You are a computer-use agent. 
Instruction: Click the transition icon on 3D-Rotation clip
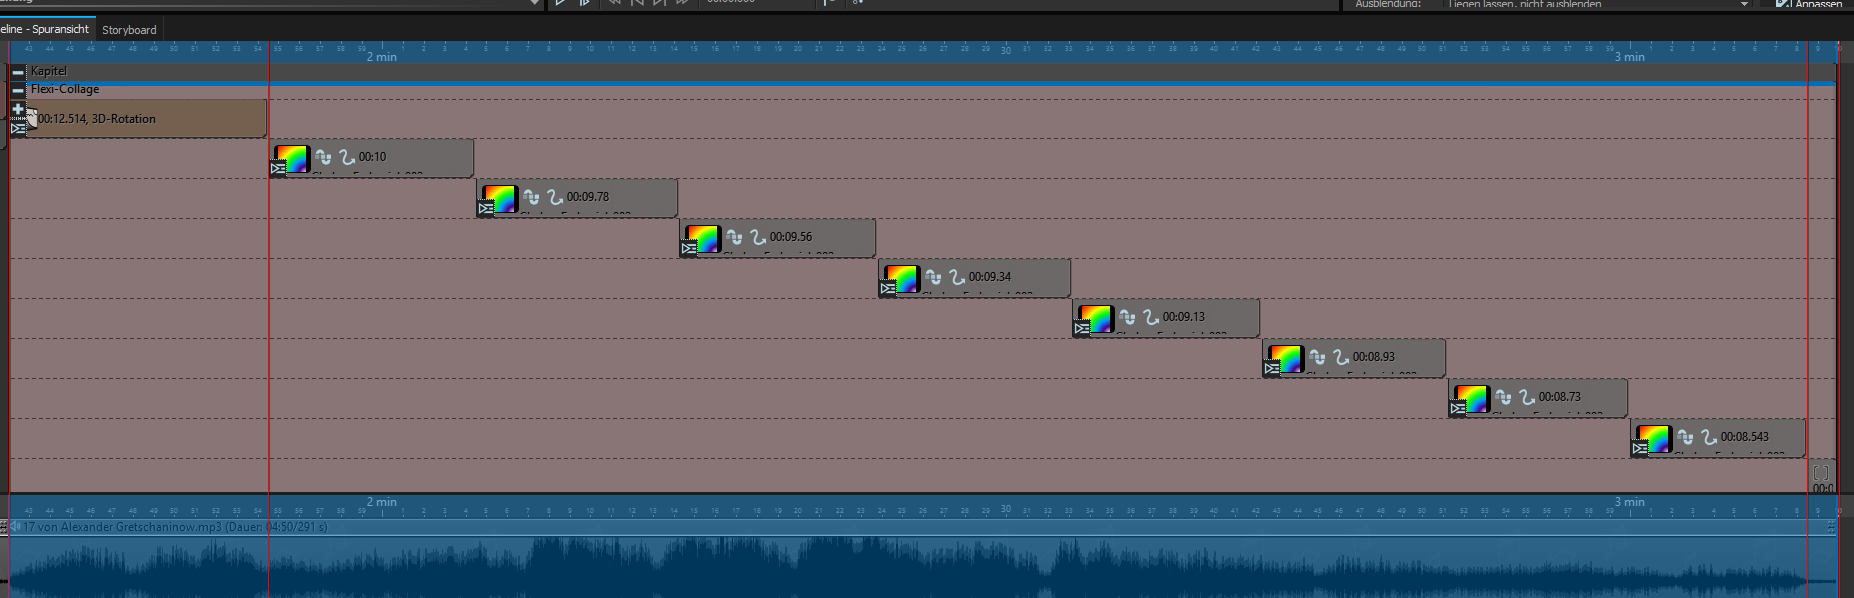tap(18, 129)
